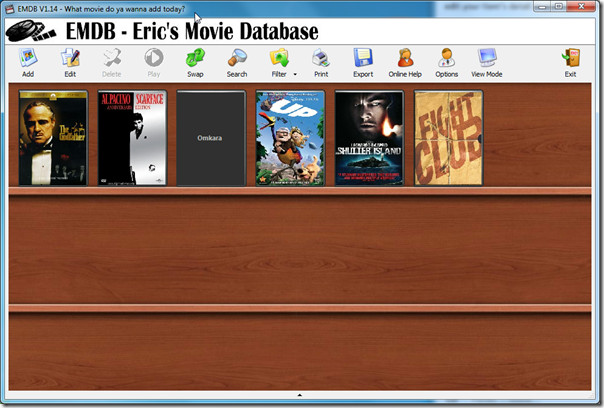This screenshot has width=604, height=408.
Task: Click the EMDB film reel logo
Action: [x=31, y=31]
